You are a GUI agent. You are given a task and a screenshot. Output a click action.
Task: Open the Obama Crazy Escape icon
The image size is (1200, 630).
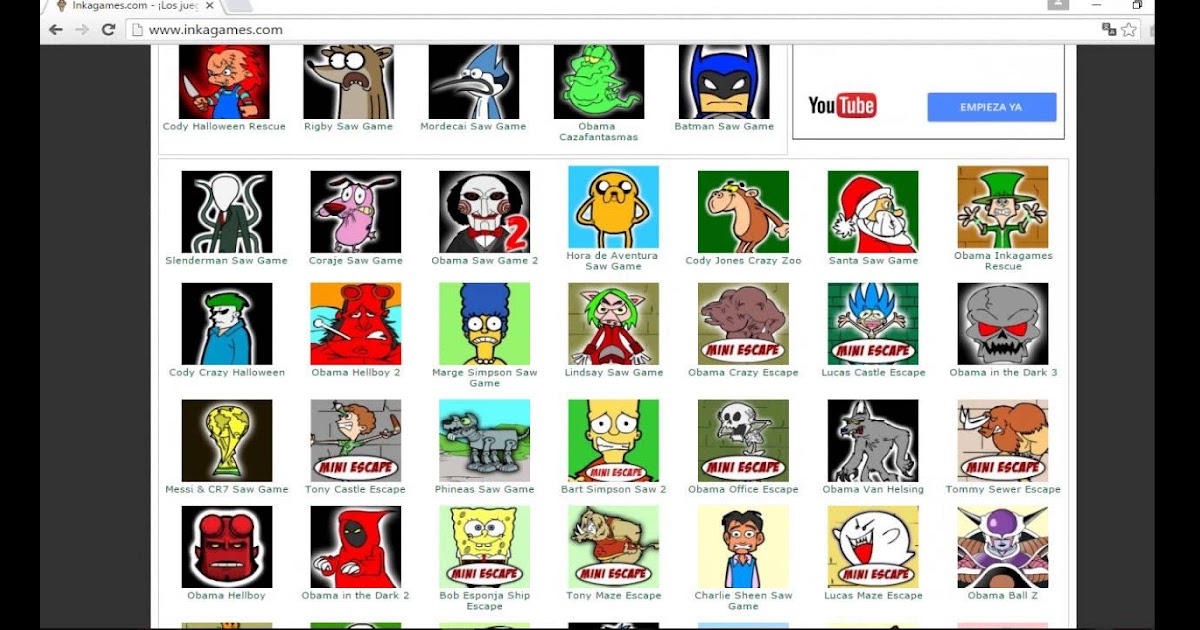(x=743, y=323)
